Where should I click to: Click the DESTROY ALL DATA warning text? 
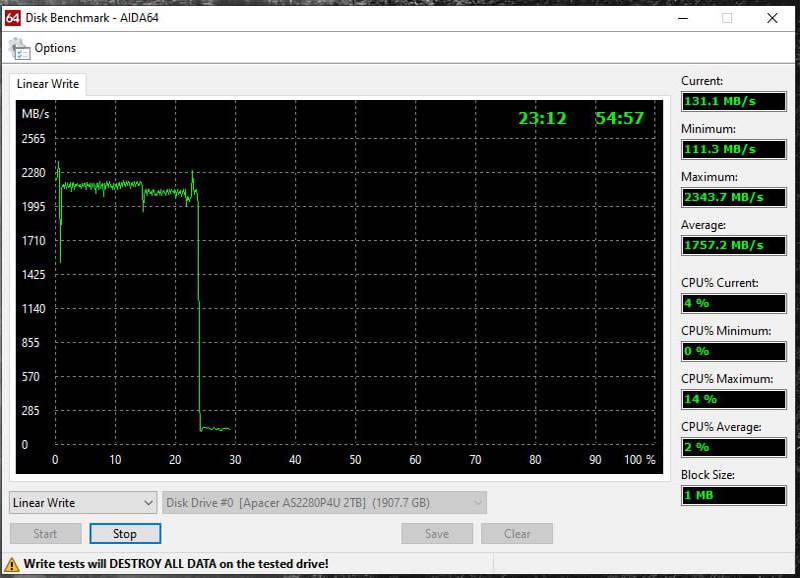176,564
